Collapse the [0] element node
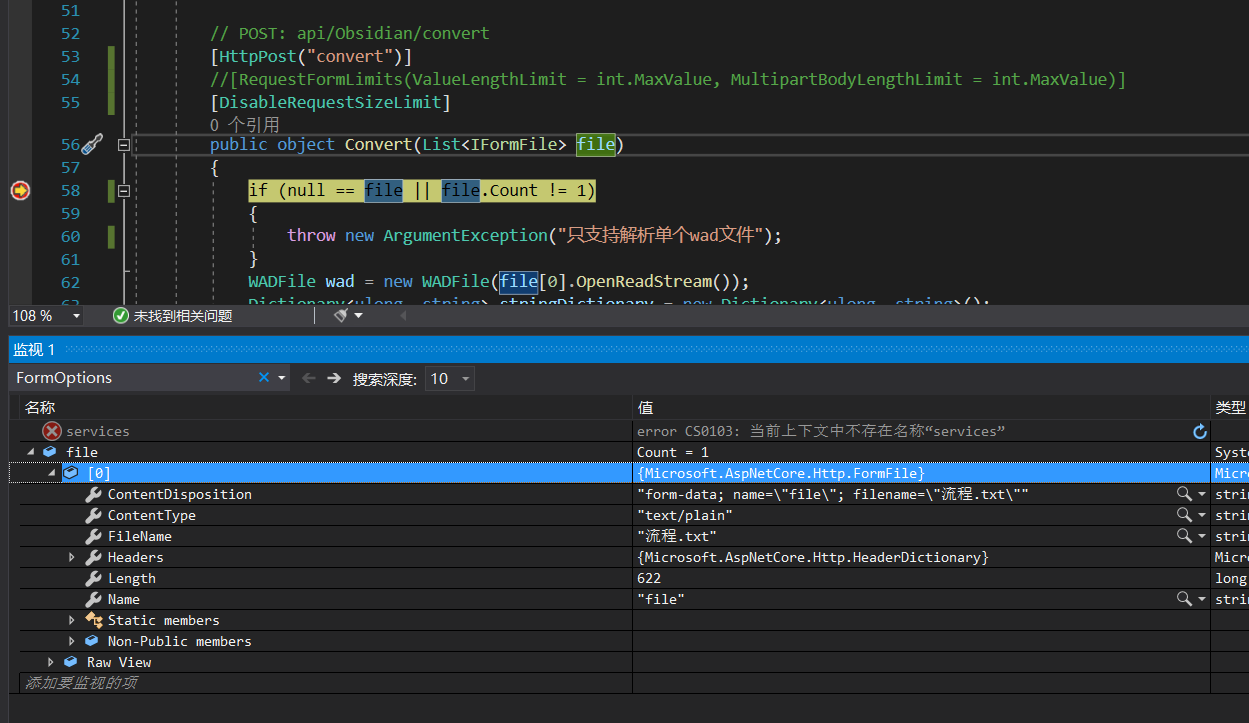1249x723 pixels. 51,473
